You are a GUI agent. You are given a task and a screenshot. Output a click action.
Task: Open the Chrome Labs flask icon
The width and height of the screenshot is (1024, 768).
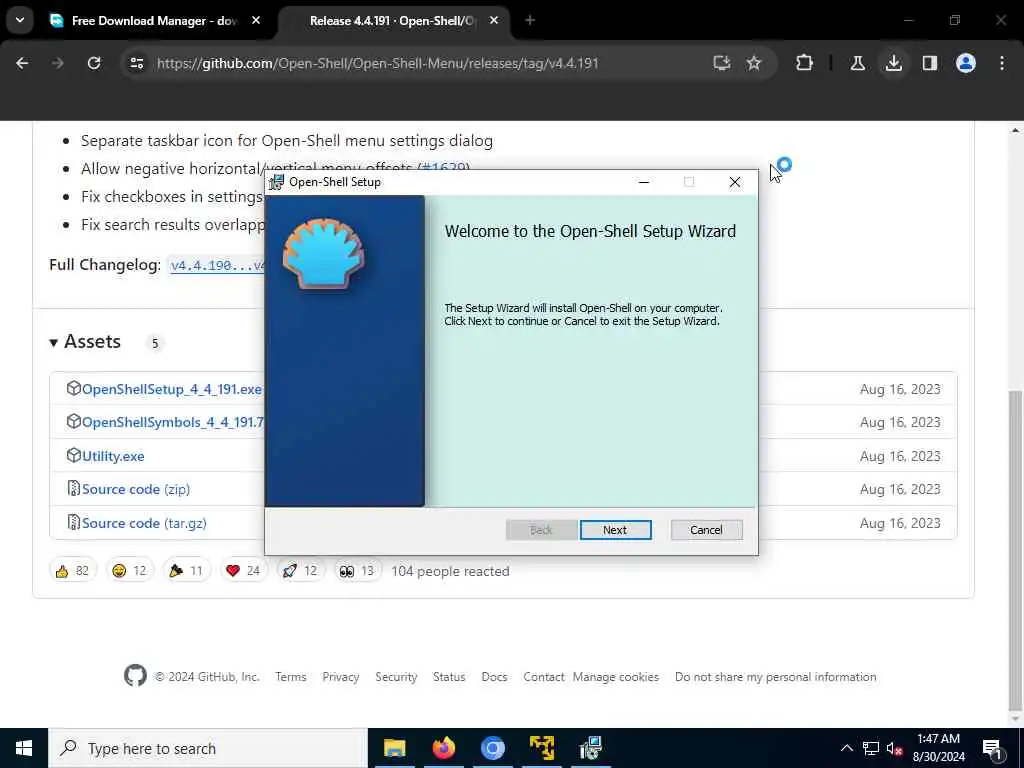coord(857,63)
